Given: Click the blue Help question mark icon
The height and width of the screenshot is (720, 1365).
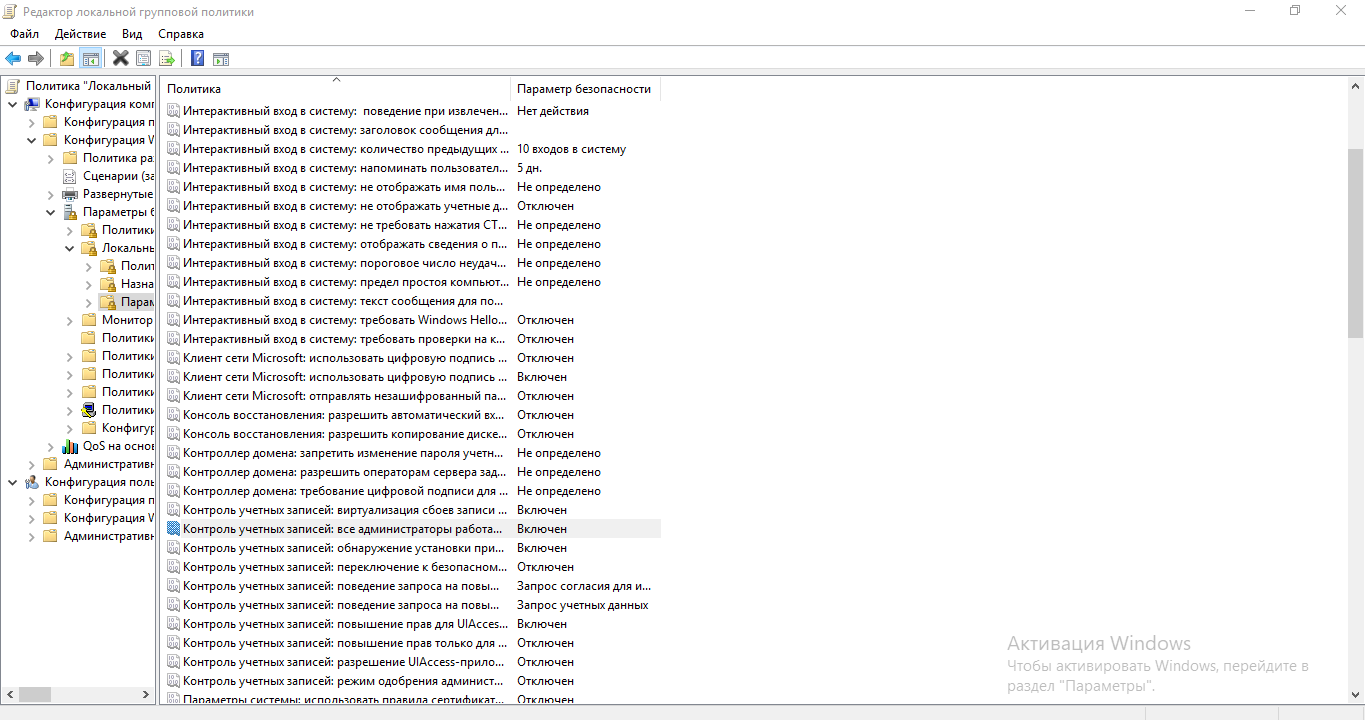Looking at the screenshot, I should coord(197,58).
